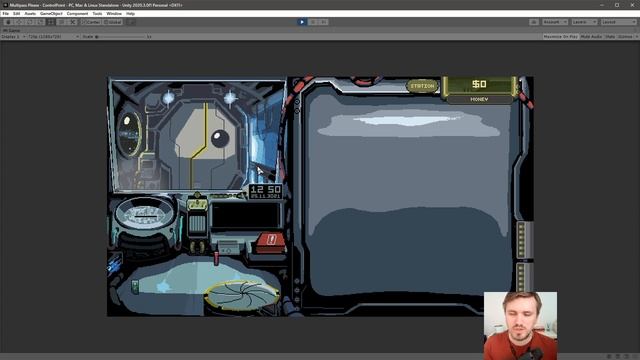
Task: Open the Layers dropdown
Action: 584,22
